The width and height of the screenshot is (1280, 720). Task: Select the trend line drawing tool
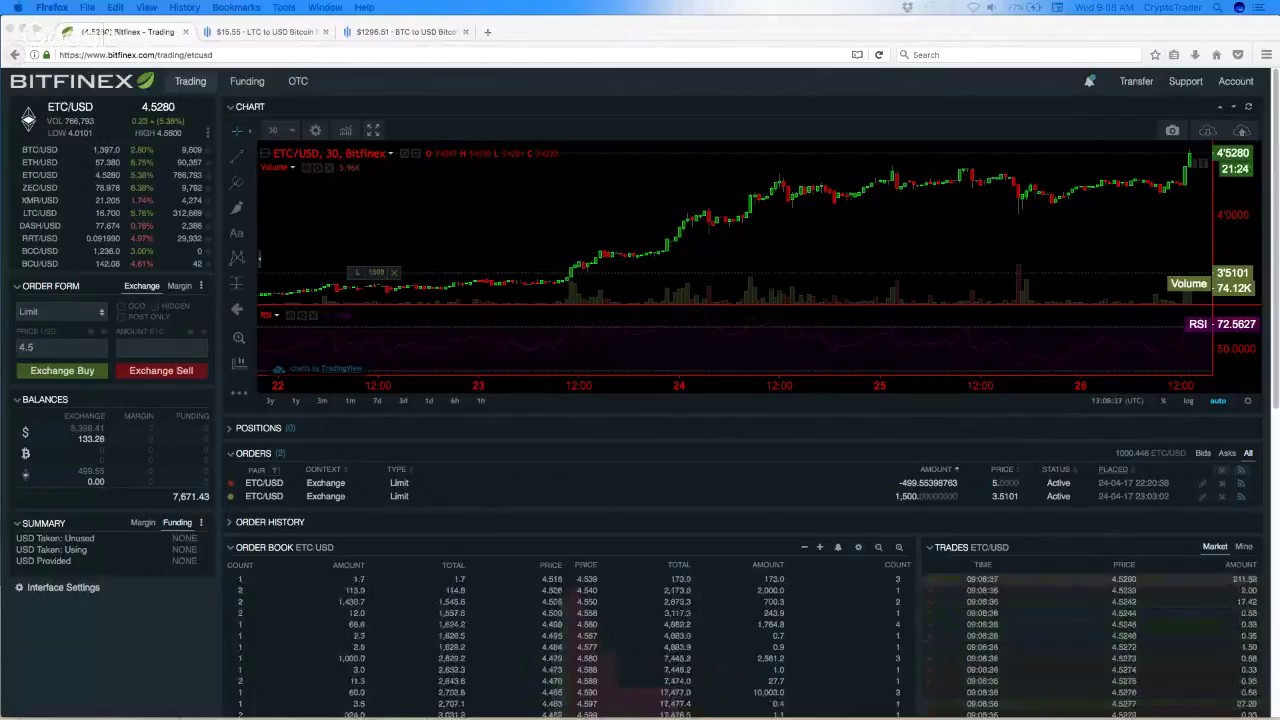pyautogui.click(x=237, y=157)
